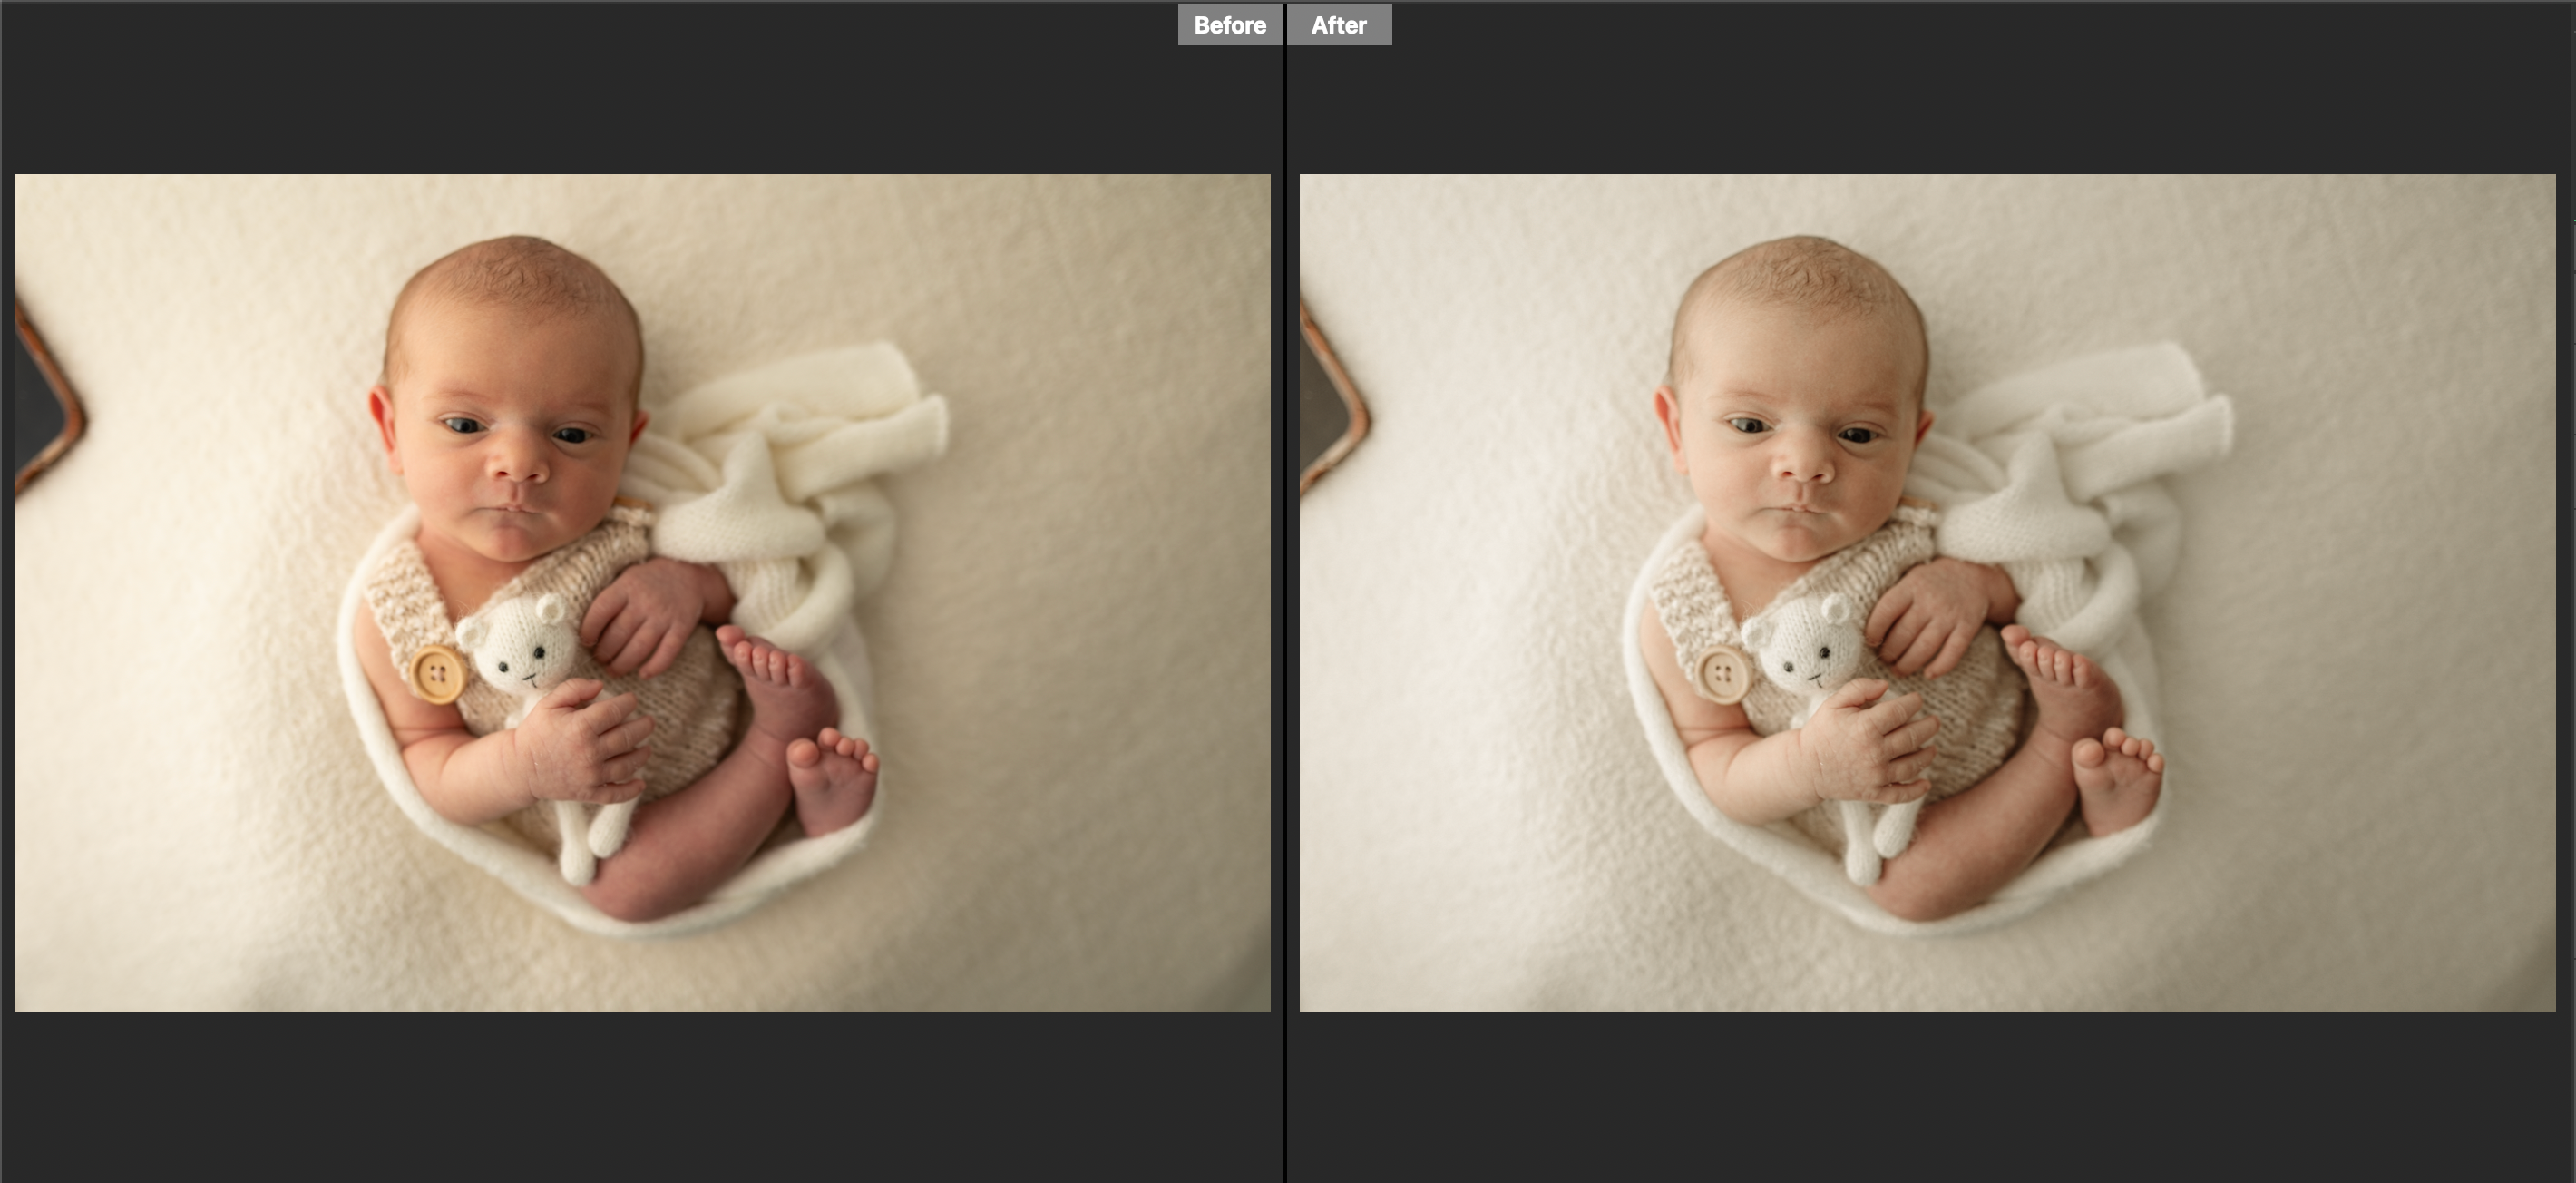
Task: Click the vertical divider between the two views
Action: point(1284,600)
